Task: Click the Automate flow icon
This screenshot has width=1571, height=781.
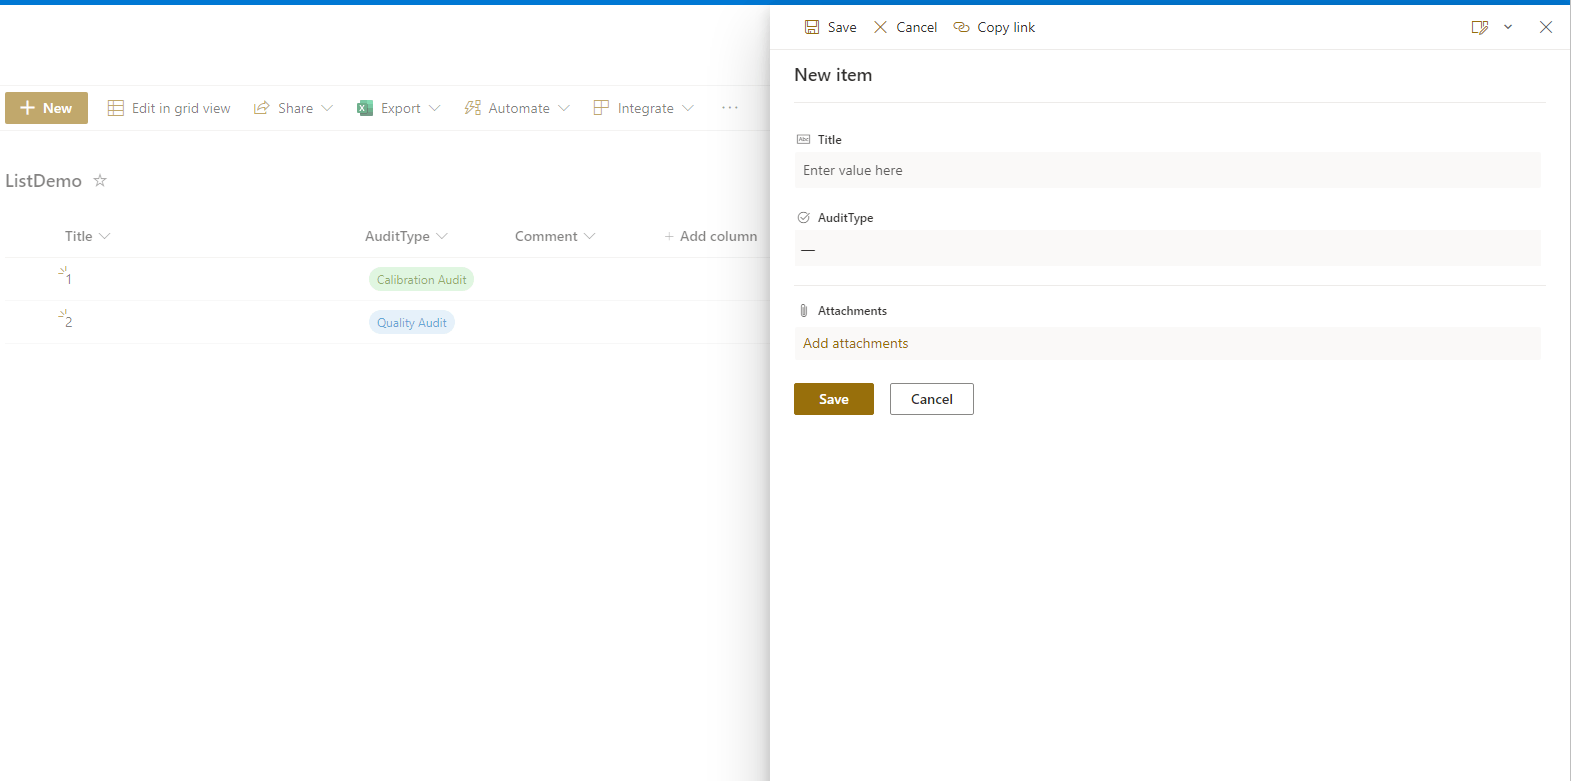Action: [x=473, y=108]
